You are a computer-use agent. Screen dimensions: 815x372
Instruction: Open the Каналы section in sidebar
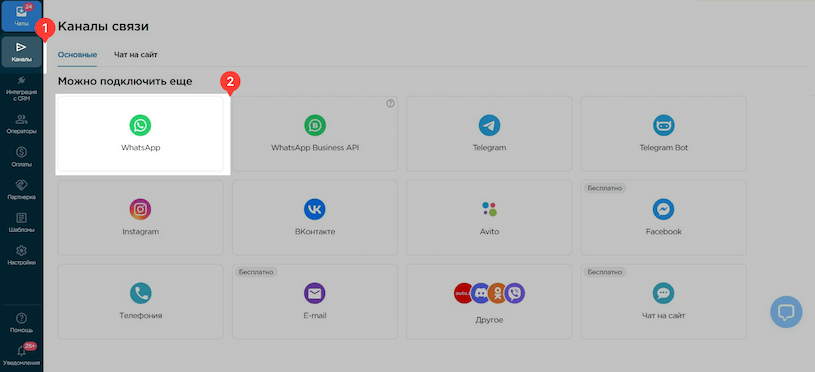[21, 51]
